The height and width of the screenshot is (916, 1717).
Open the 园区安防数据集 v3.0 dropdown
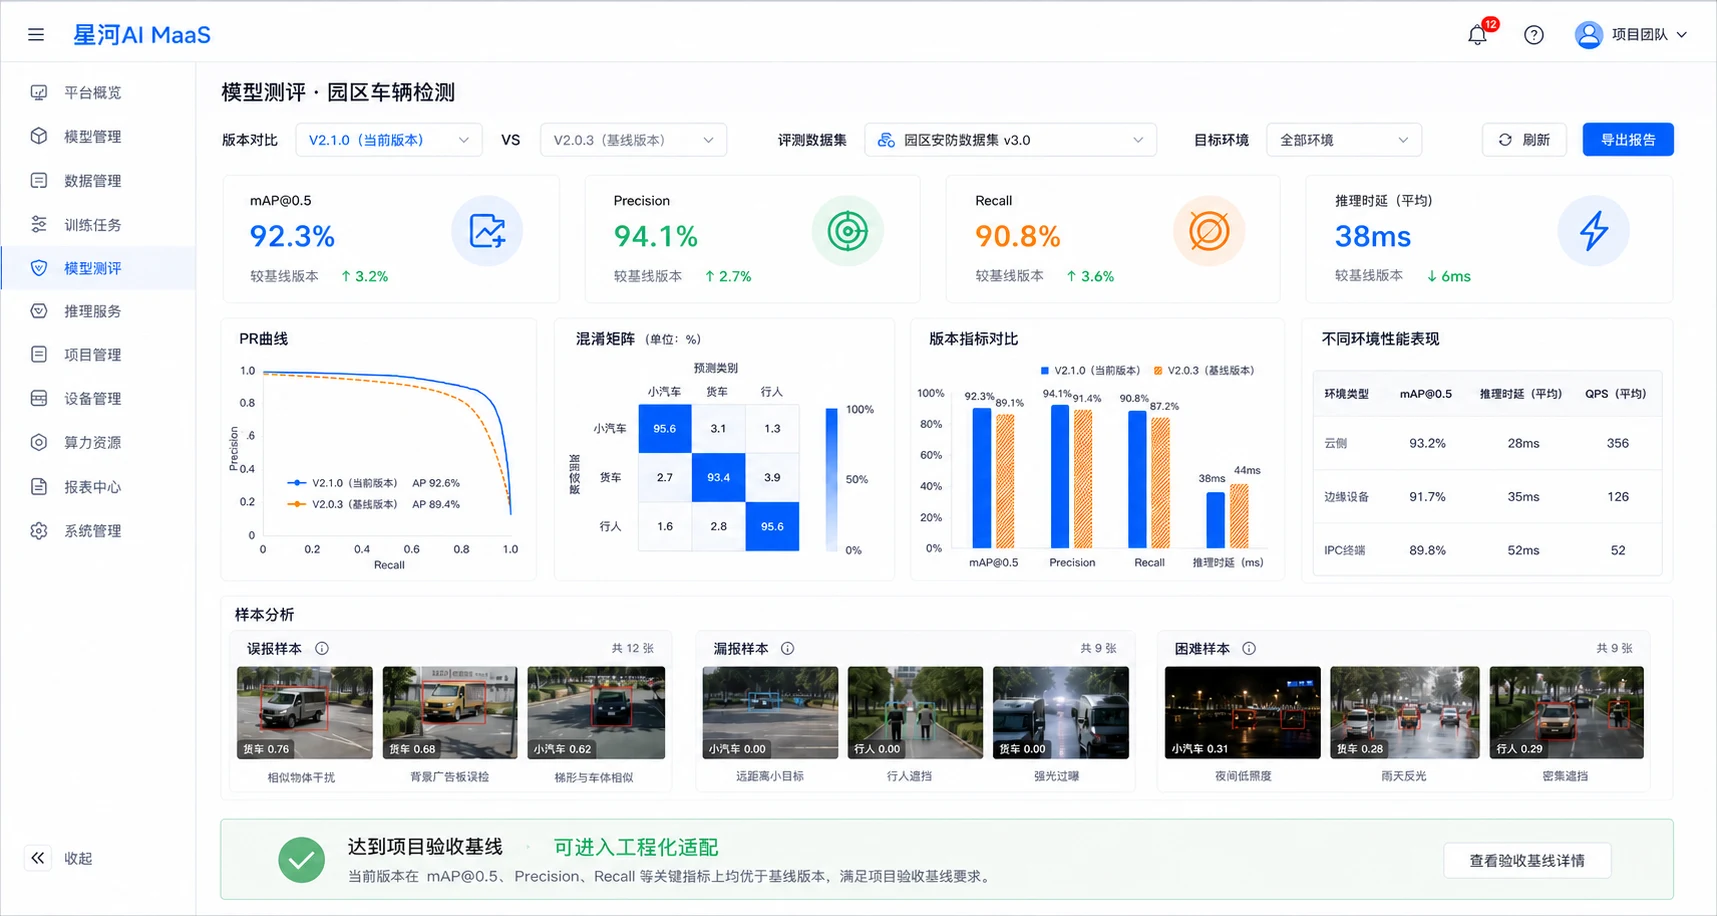pos(1010,140)
